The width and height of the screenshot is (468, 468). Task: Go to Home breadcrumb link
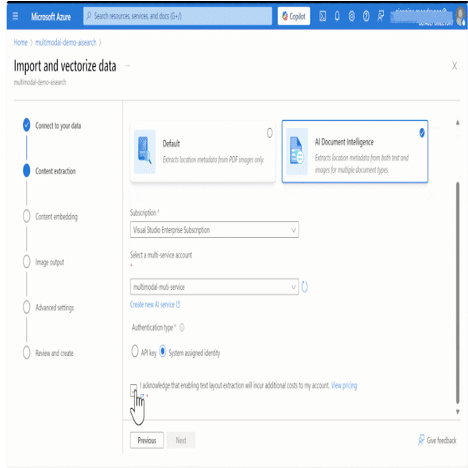20,43
